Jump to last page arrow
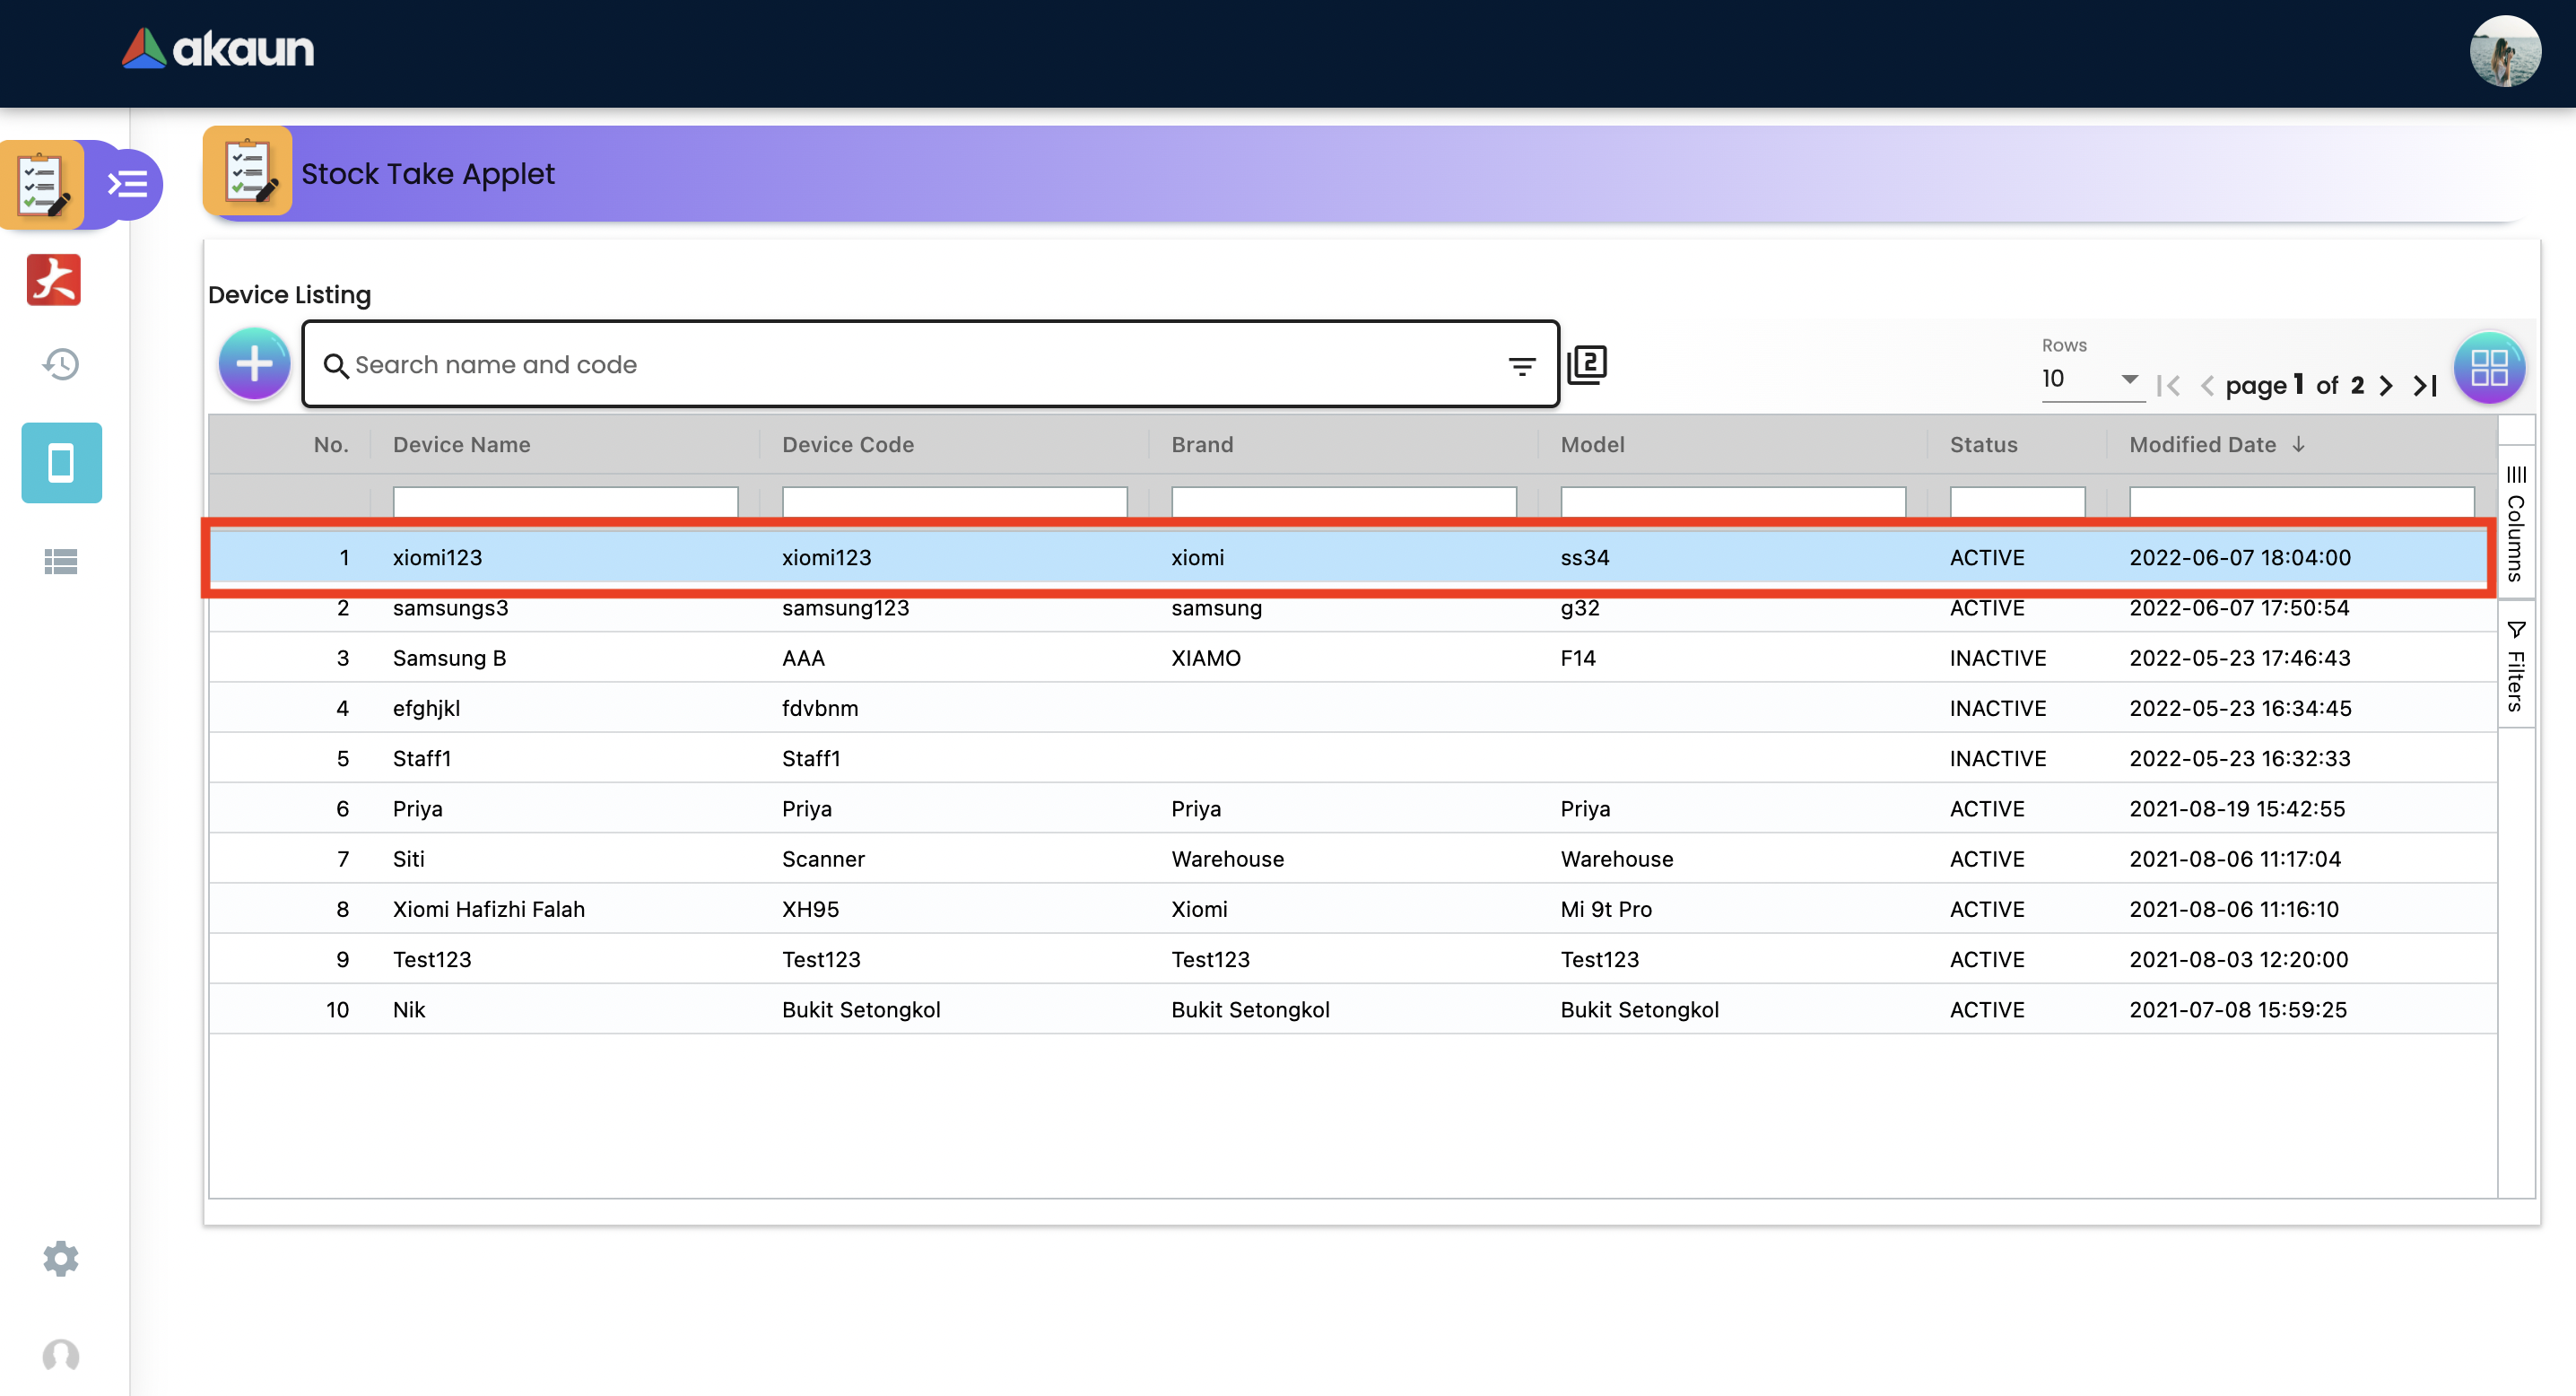The height and width of the screenshot is (1396, 2576). pyautogui.click(x=2425, y=386)
